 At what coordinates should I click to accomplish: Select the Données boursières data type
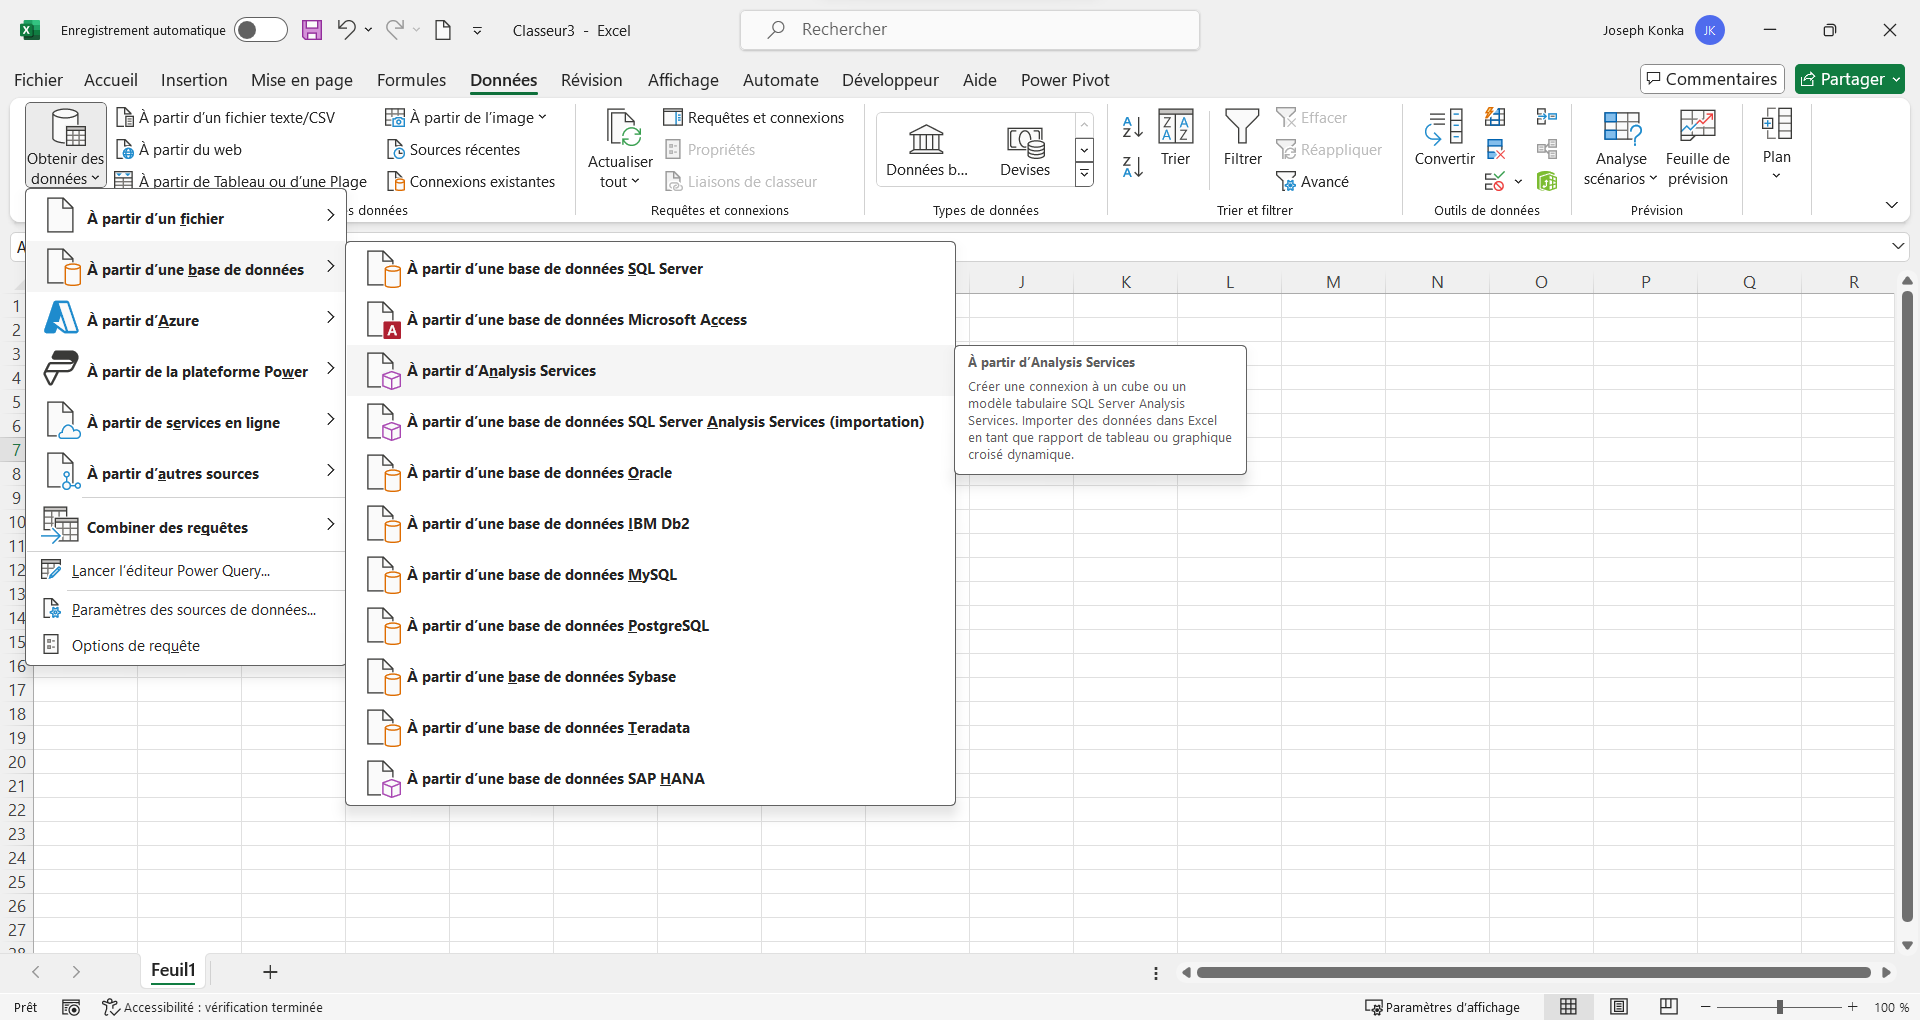pyautogui.click(x=926, y=150)
